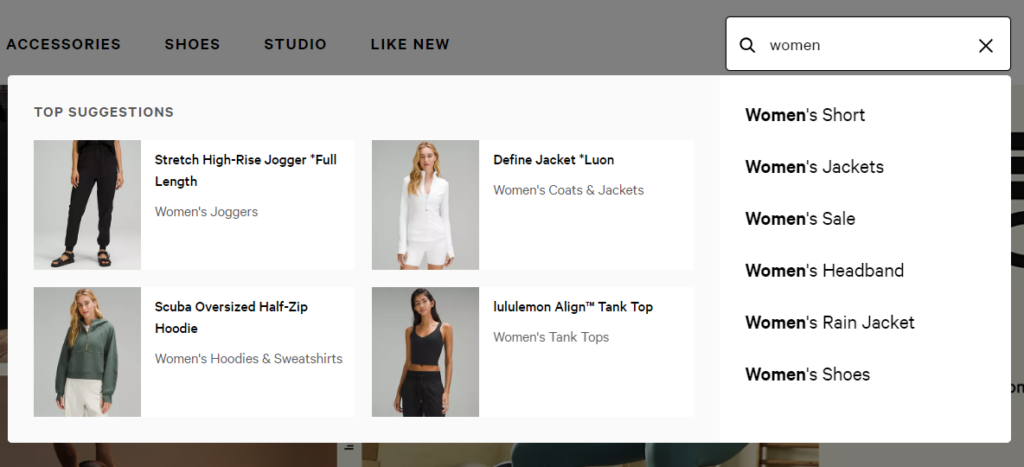
Task: Open the green Scuba Hoodie product image
Action: pyautogui.click(x=88, y=351)
